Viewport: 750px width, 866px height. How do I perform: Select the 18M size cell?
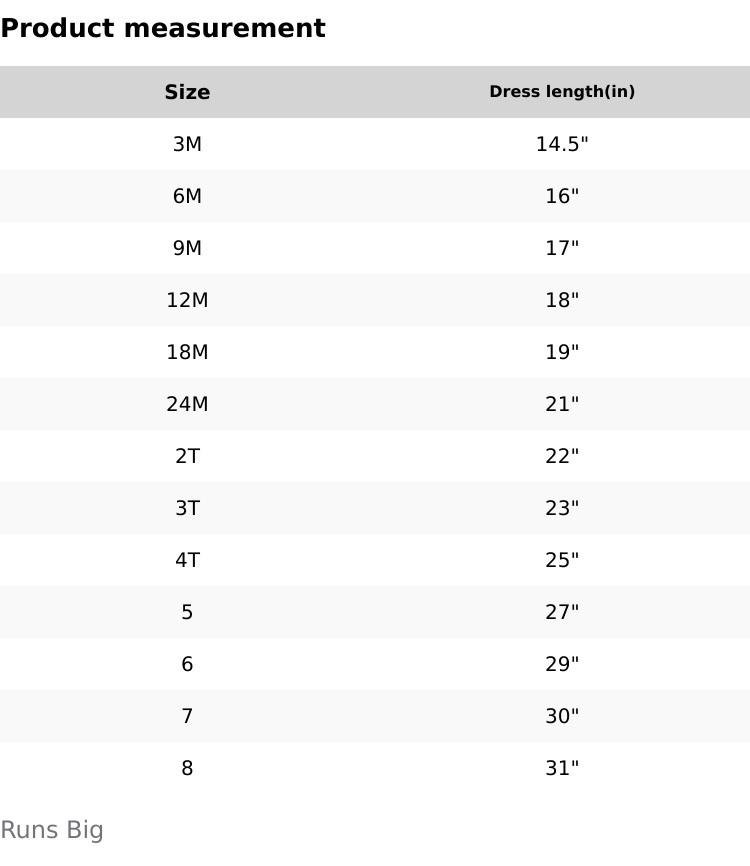[187, 352]
